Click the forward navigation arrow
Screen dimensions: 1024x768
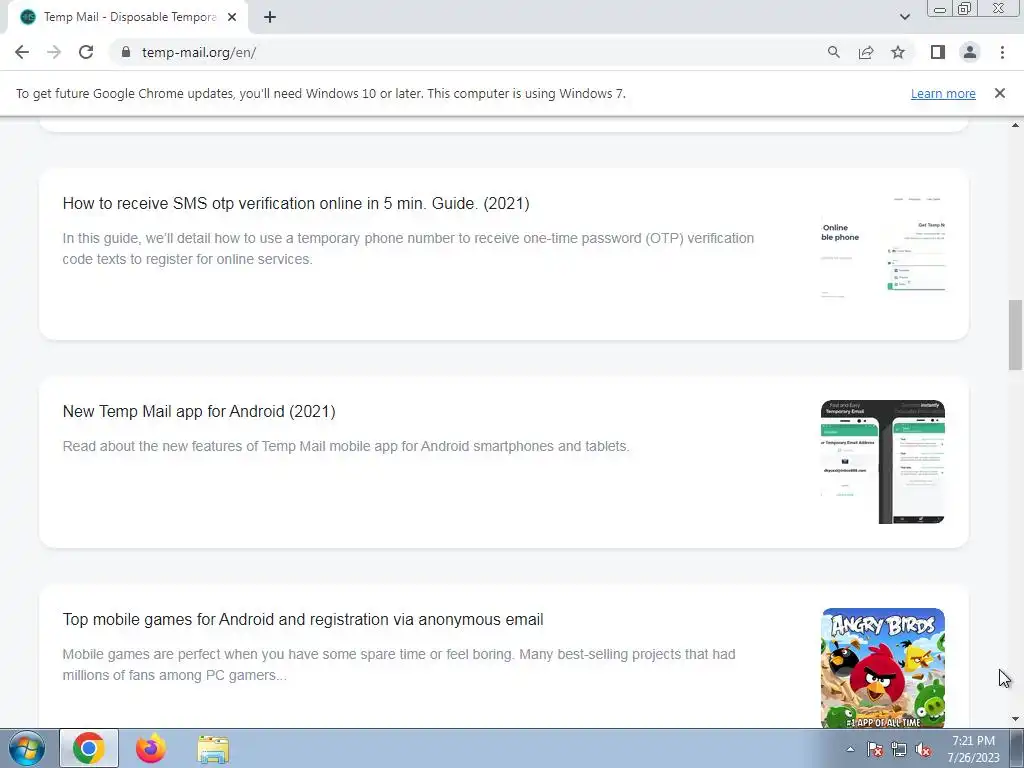[54, 52]
